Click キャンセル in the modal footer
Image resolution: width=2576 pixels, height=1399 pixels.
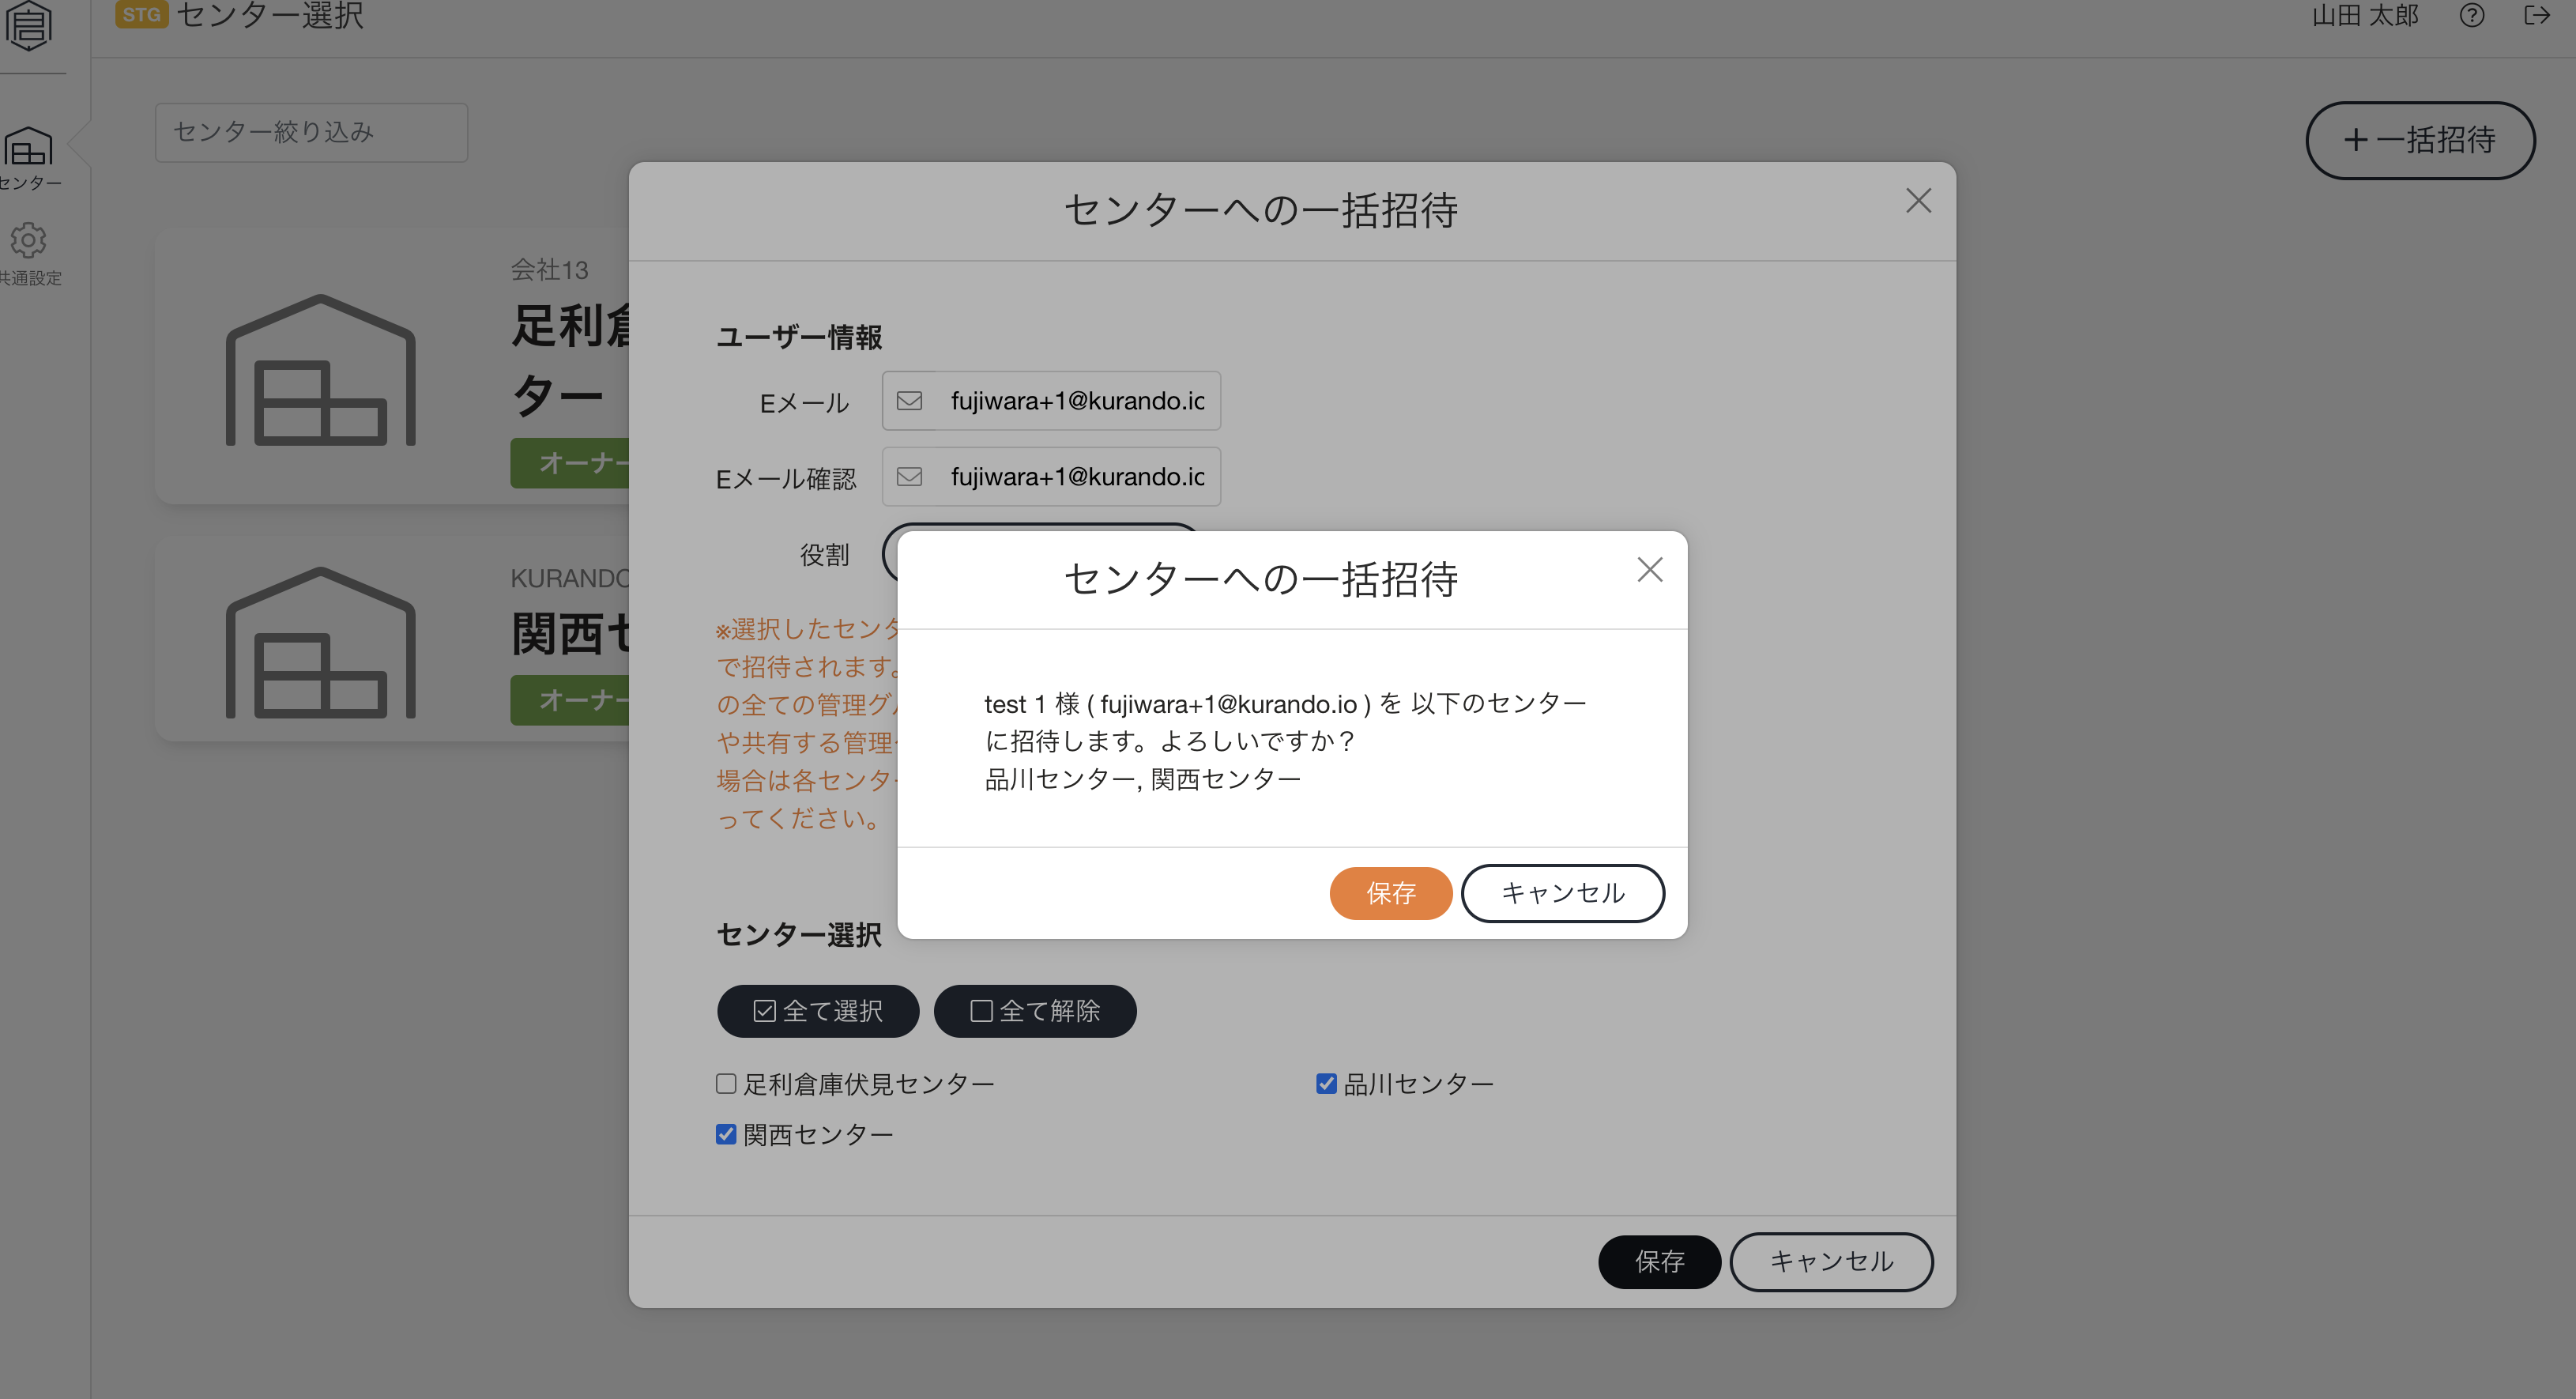(1831, 1262)
